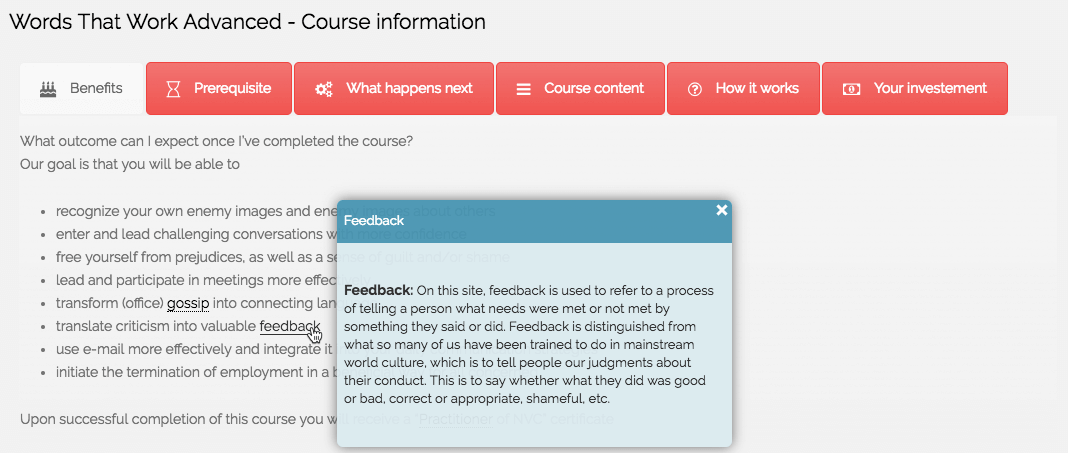Viewport: 1068px width, 453px height.
Task: Click the gears icon beside What happens next
Action: click(324, 89)
